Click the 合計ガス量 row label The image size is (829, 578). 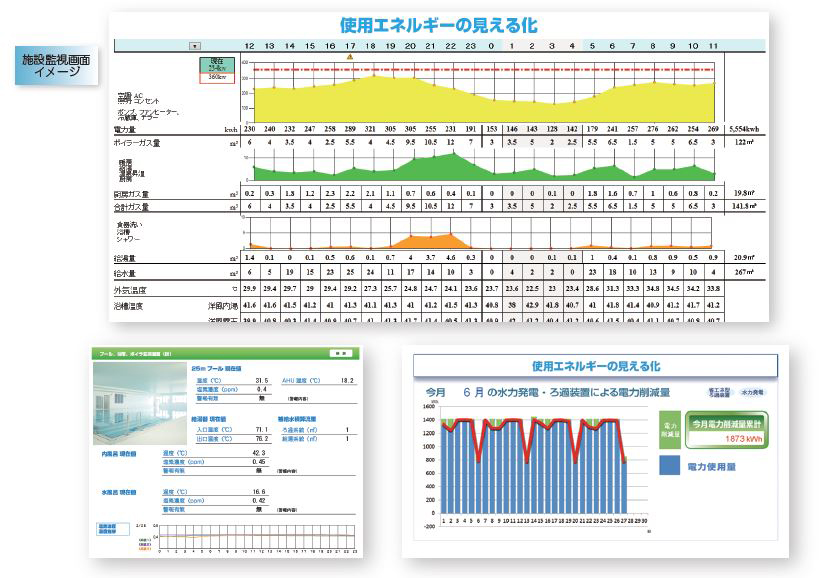tap(131, 207)
